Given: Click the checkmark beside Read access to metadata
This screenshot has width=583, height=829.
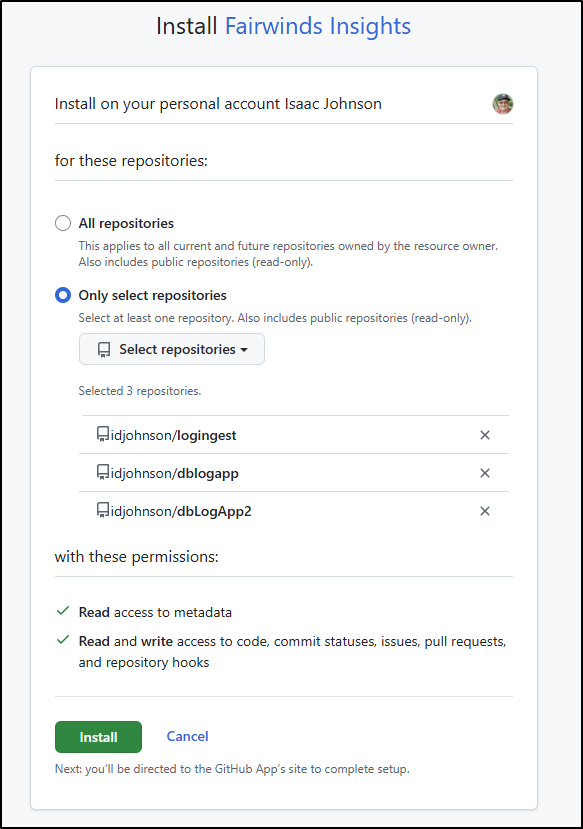Looking at the screenshot, I should 63,611.
